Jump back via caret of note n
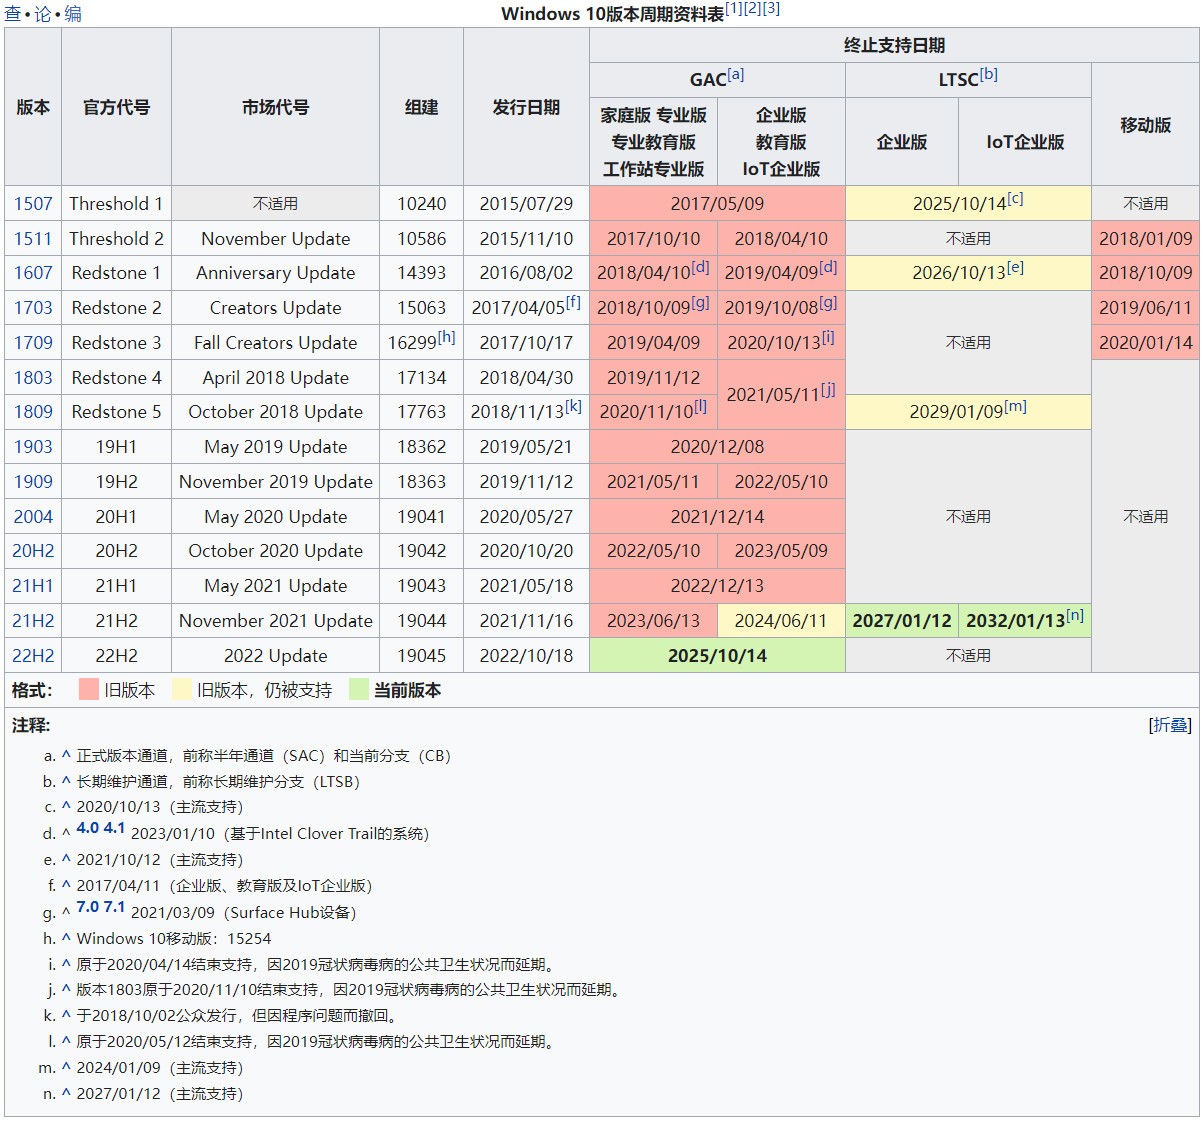 coord(66,1094)
